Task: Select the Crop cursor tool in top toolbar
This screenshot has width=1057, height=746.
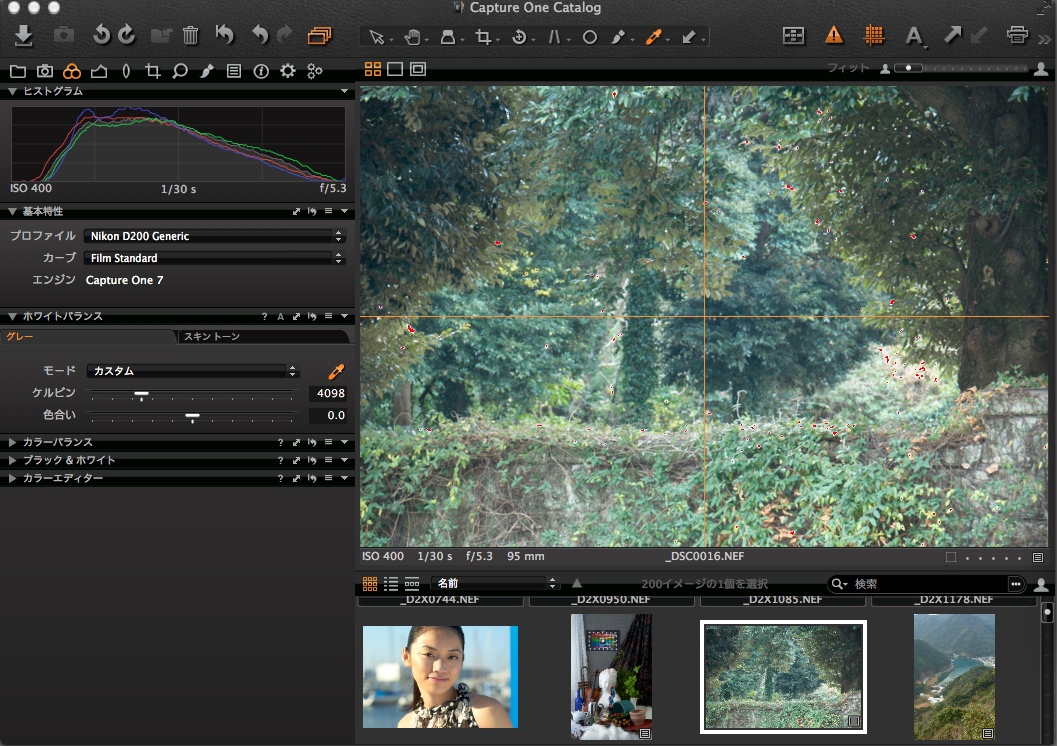Action: click(x=483, y=37)
